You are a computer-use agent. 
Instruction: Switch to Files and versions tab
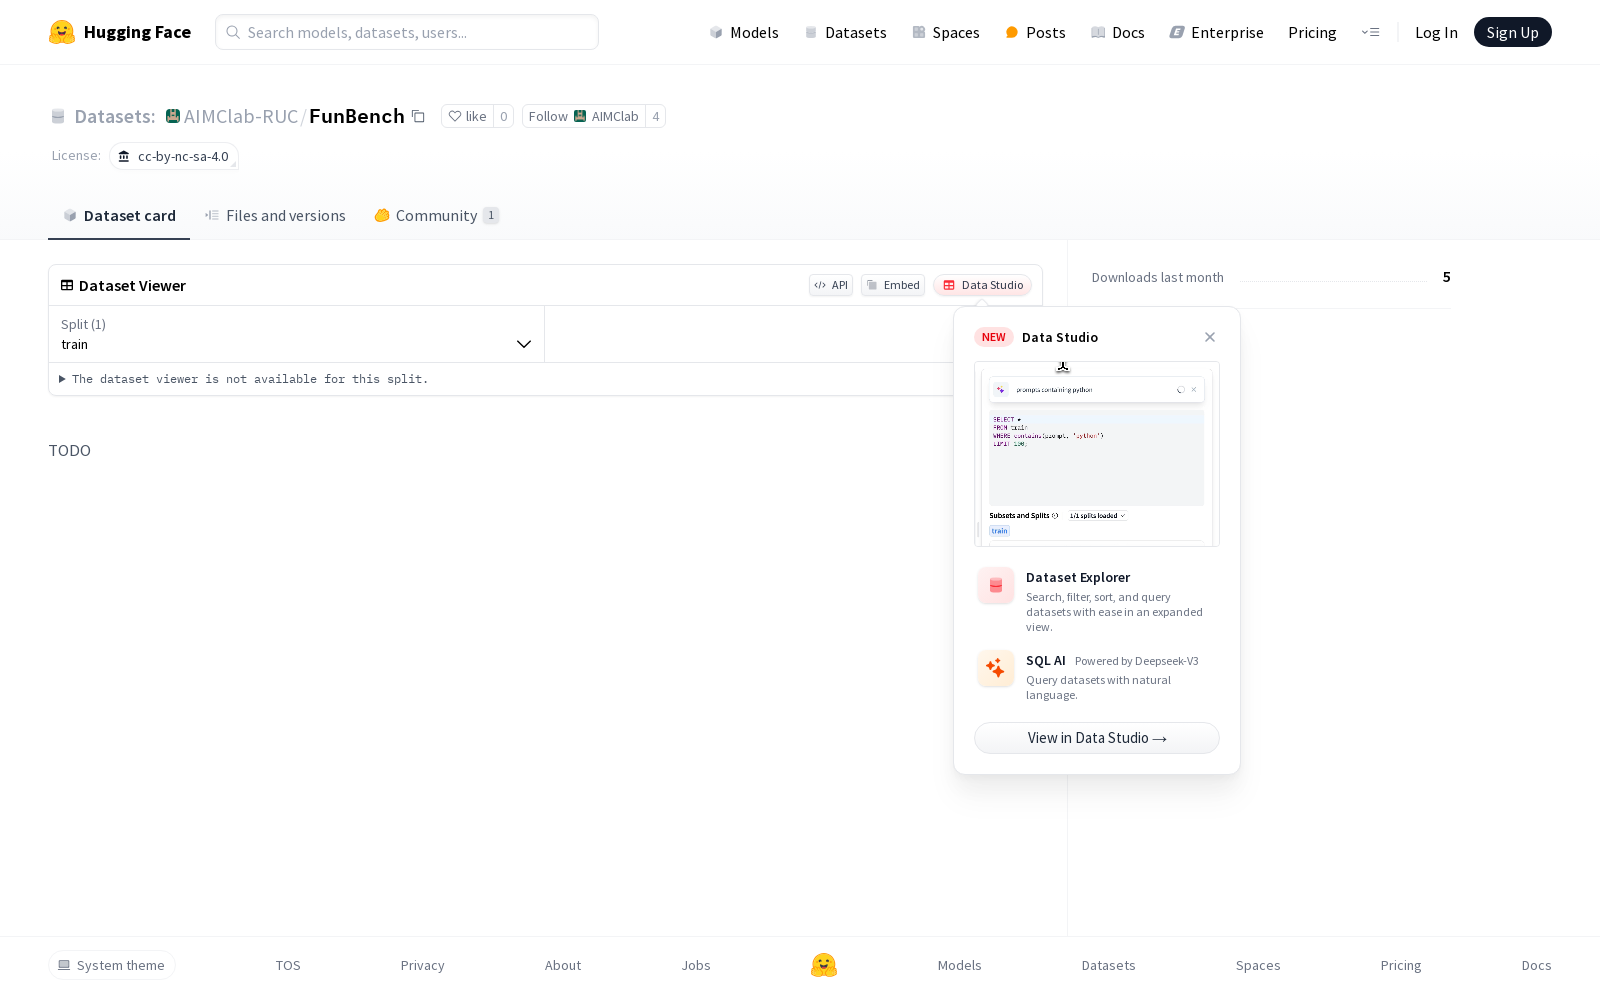pyautogui.click(x=275, y=216)
